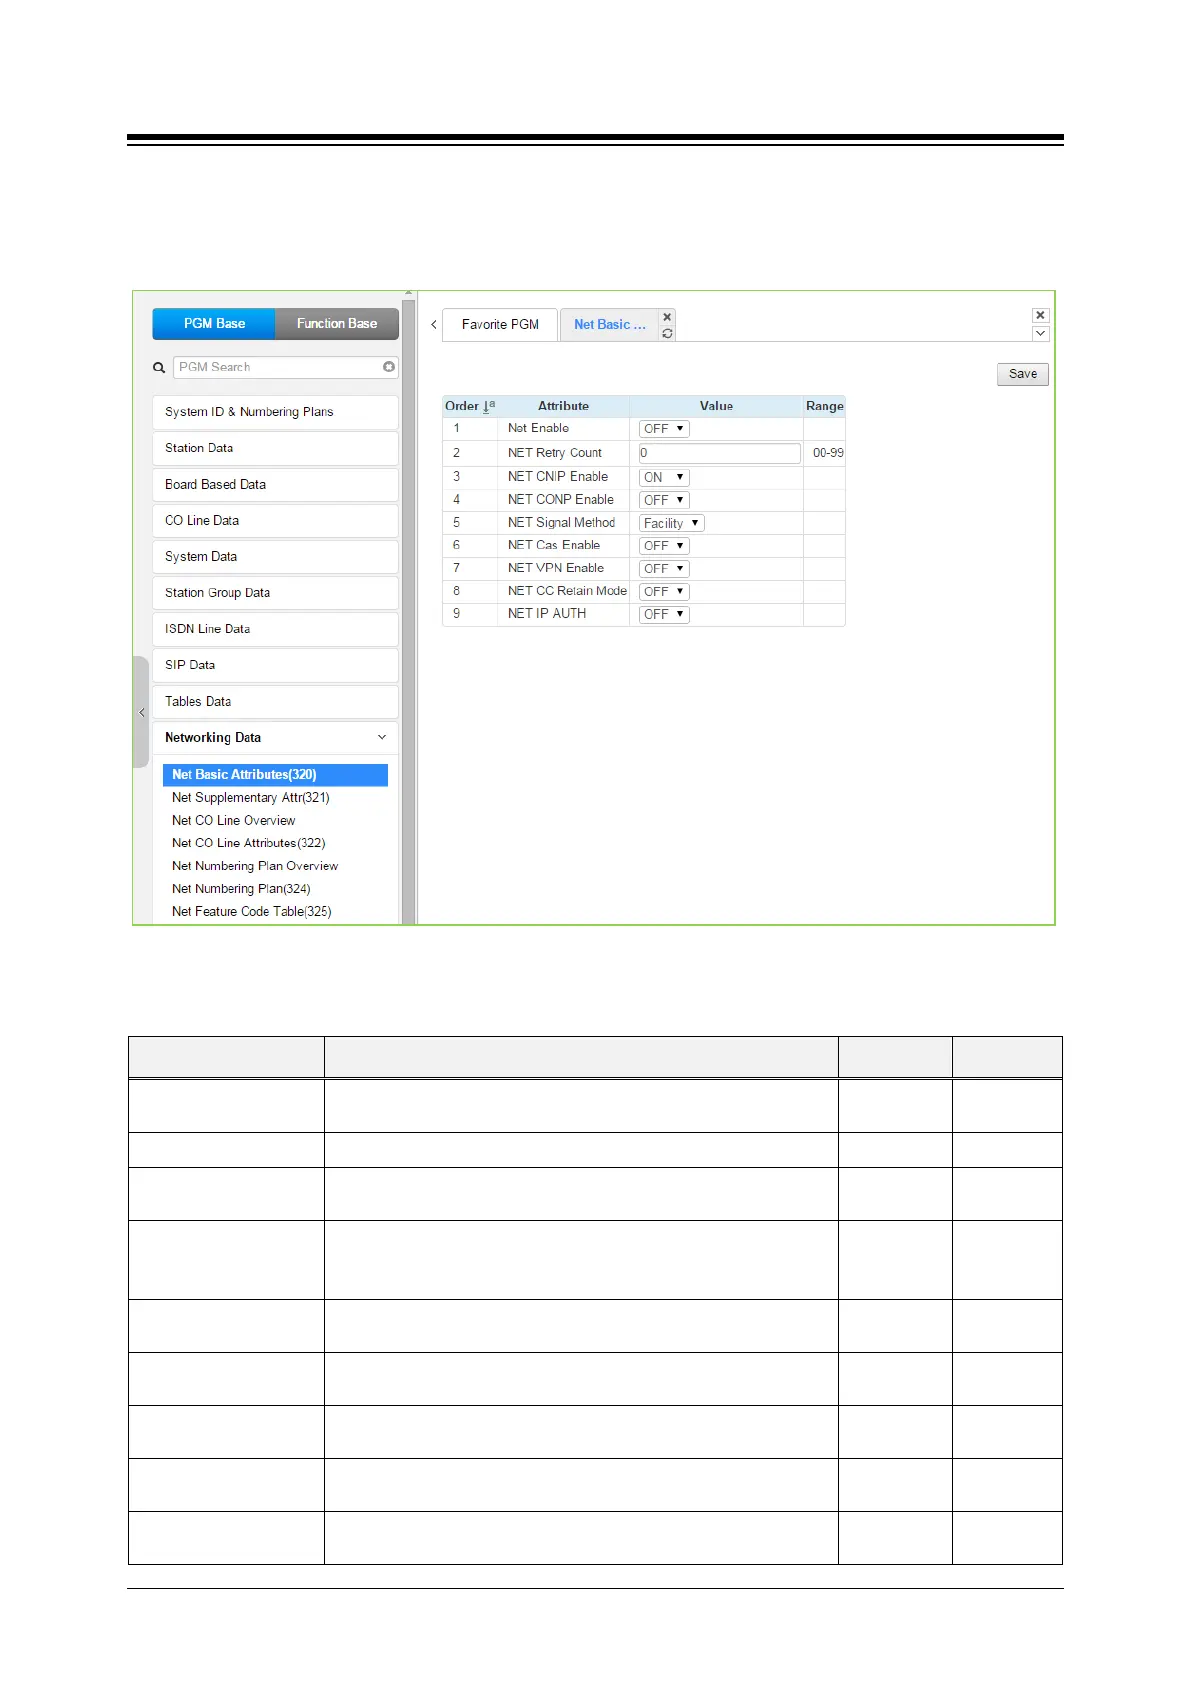
Task: Open the NET IP AUTH dropdown
Action: (x=664, y=615)
